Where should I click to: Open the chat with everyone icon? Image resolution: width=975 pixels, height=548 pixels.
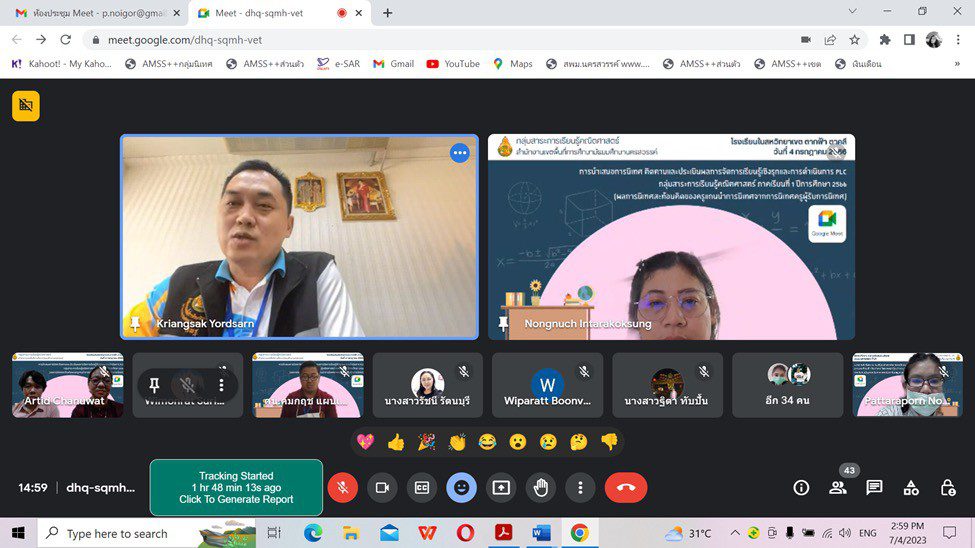click(874, 488)
